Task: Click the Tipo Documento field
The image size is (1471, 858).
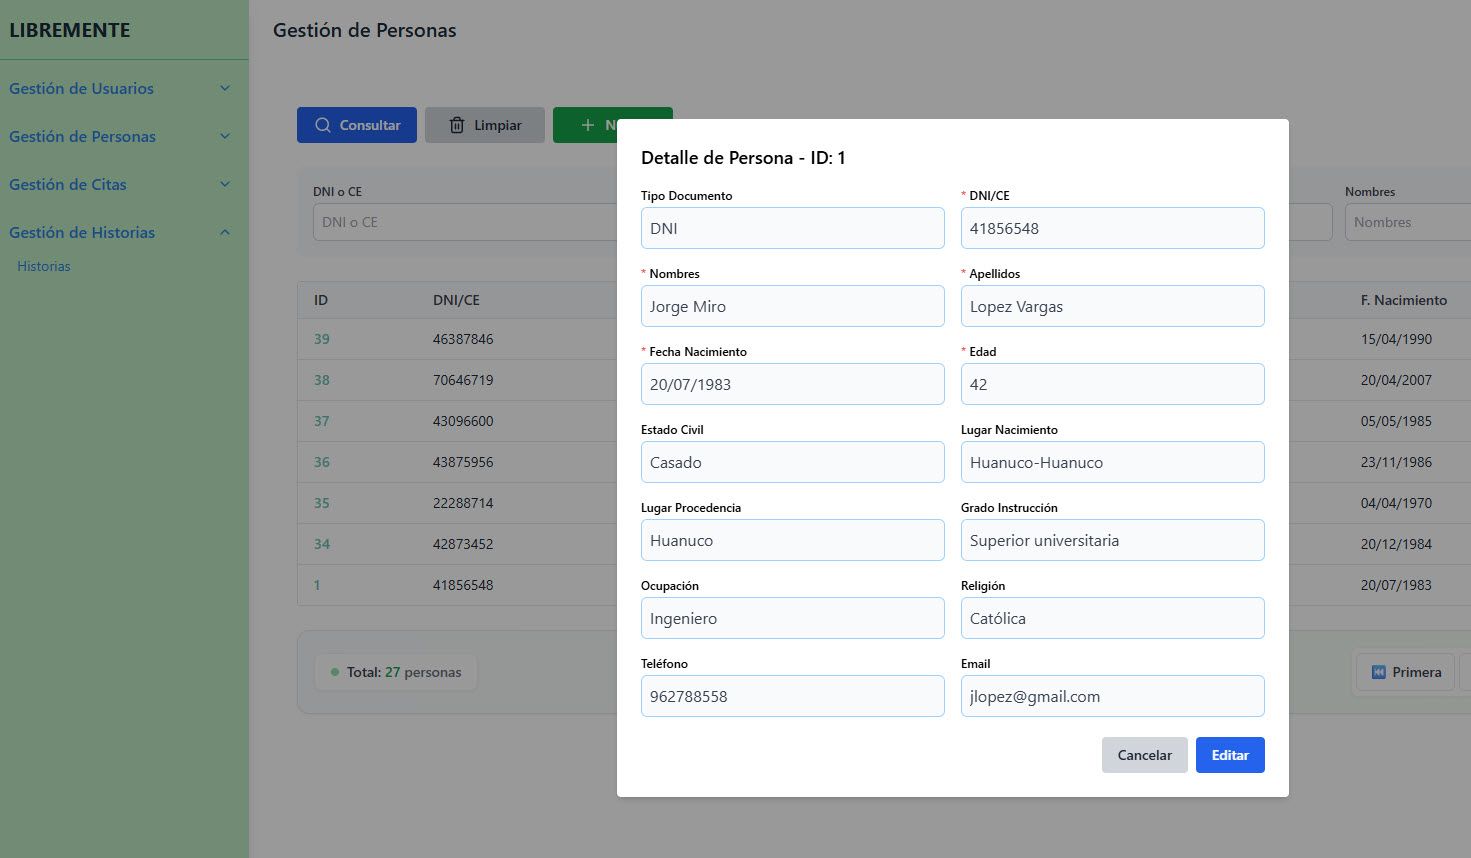Action: point(793,228)
